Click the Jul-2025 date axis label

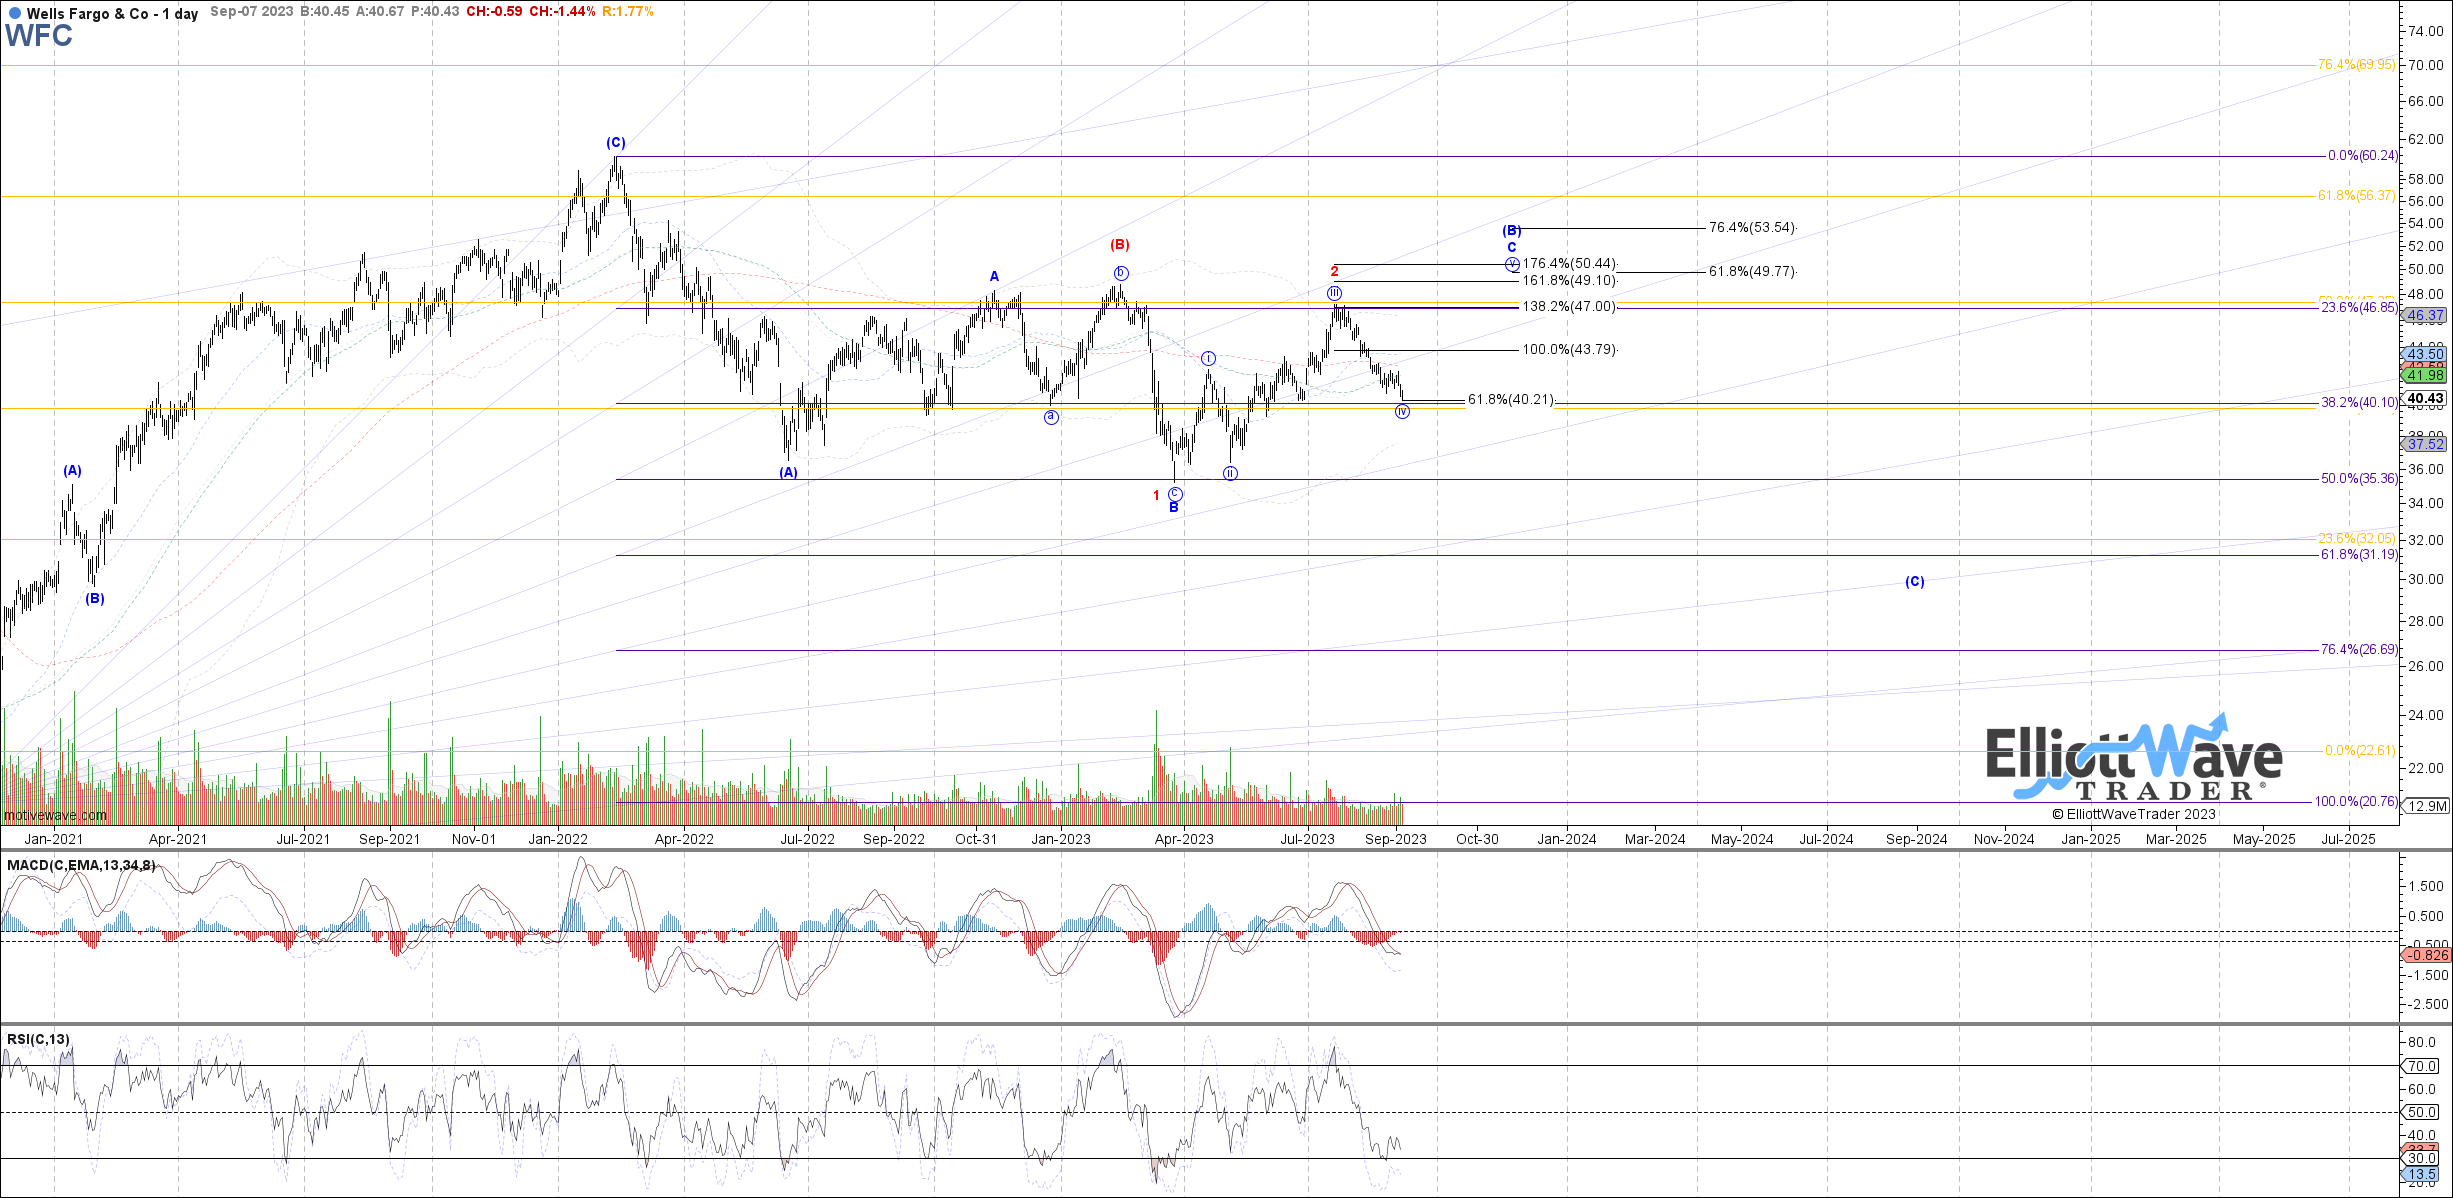(x=2347, y=839)
